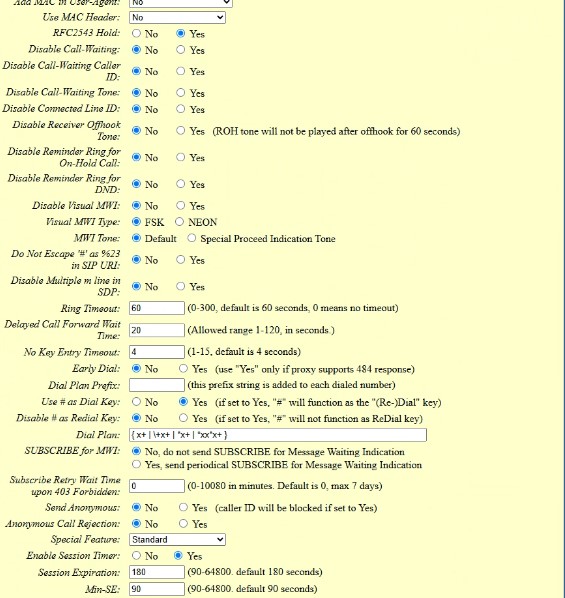Set Disable Connected Line ID to Yes

click(180, 109)
